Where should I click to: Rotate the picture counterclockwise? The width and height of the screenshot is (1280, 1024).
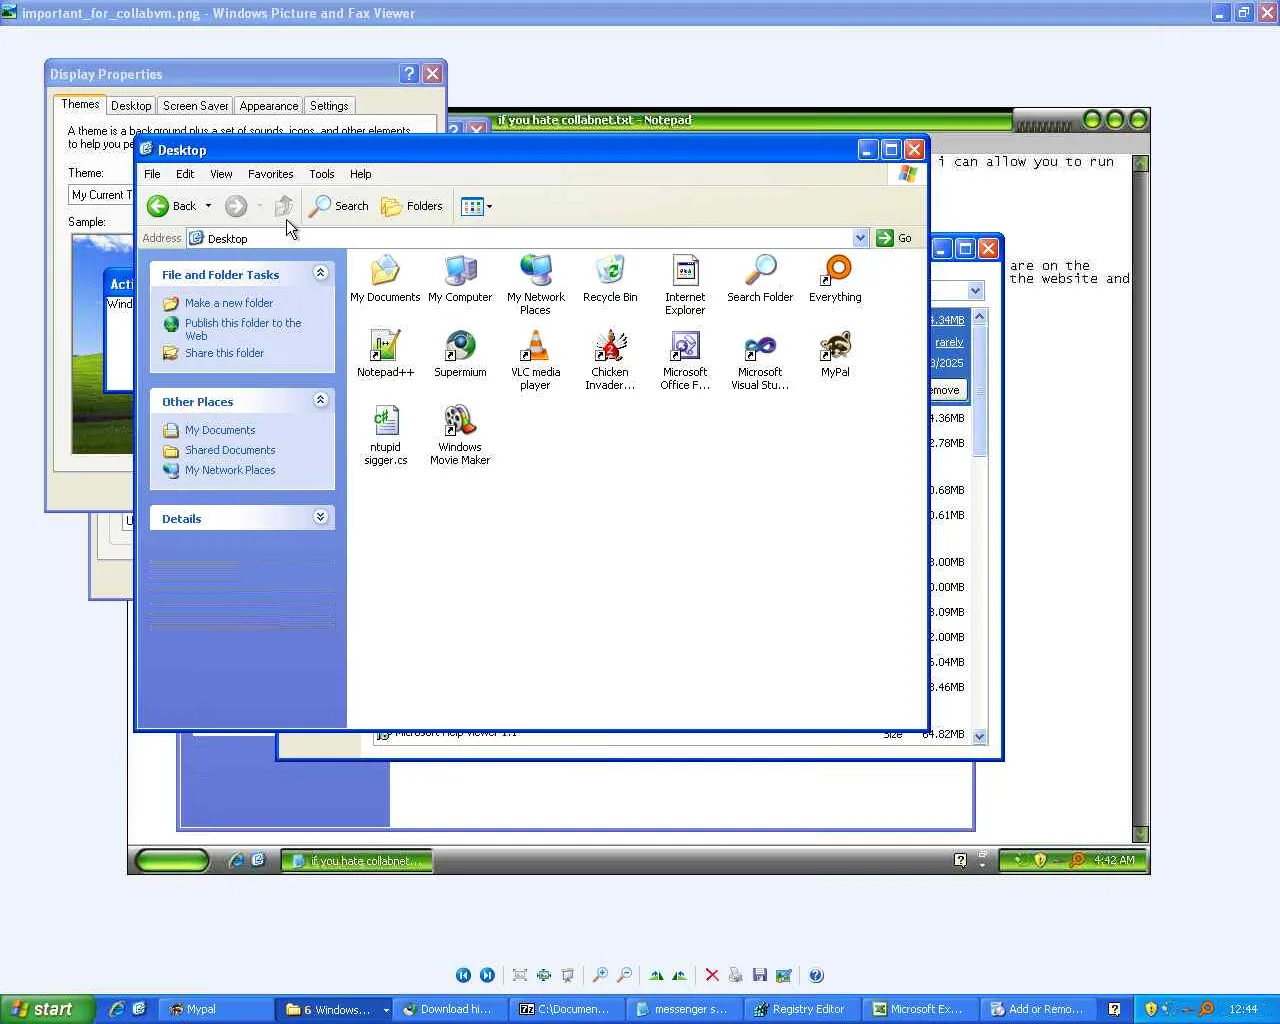(x=680, y=975)
